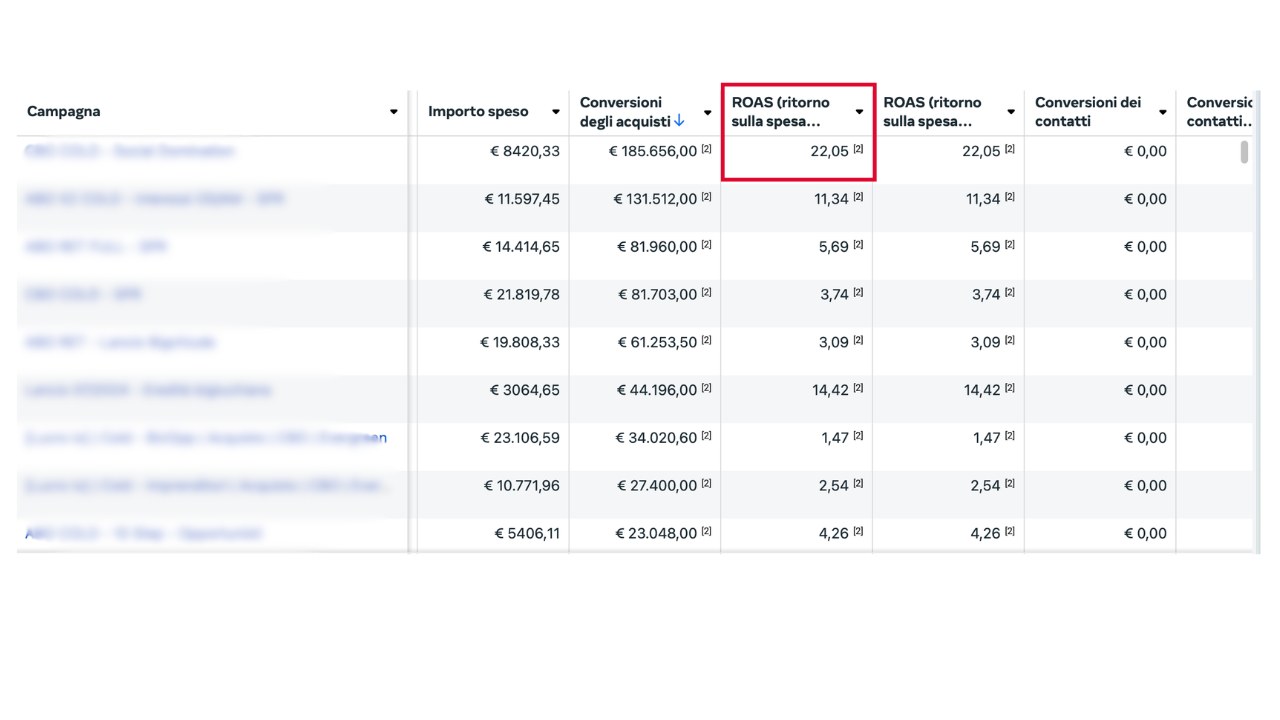Open the Conversioni dei contatti column dropdown arrow
The height and width of the screenshot is (720, 1280).
(x=1162, y=112)
